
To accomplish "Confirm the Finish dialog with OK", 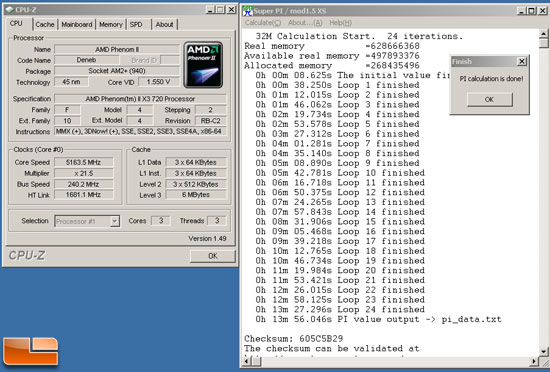I will tap(489, 100).
